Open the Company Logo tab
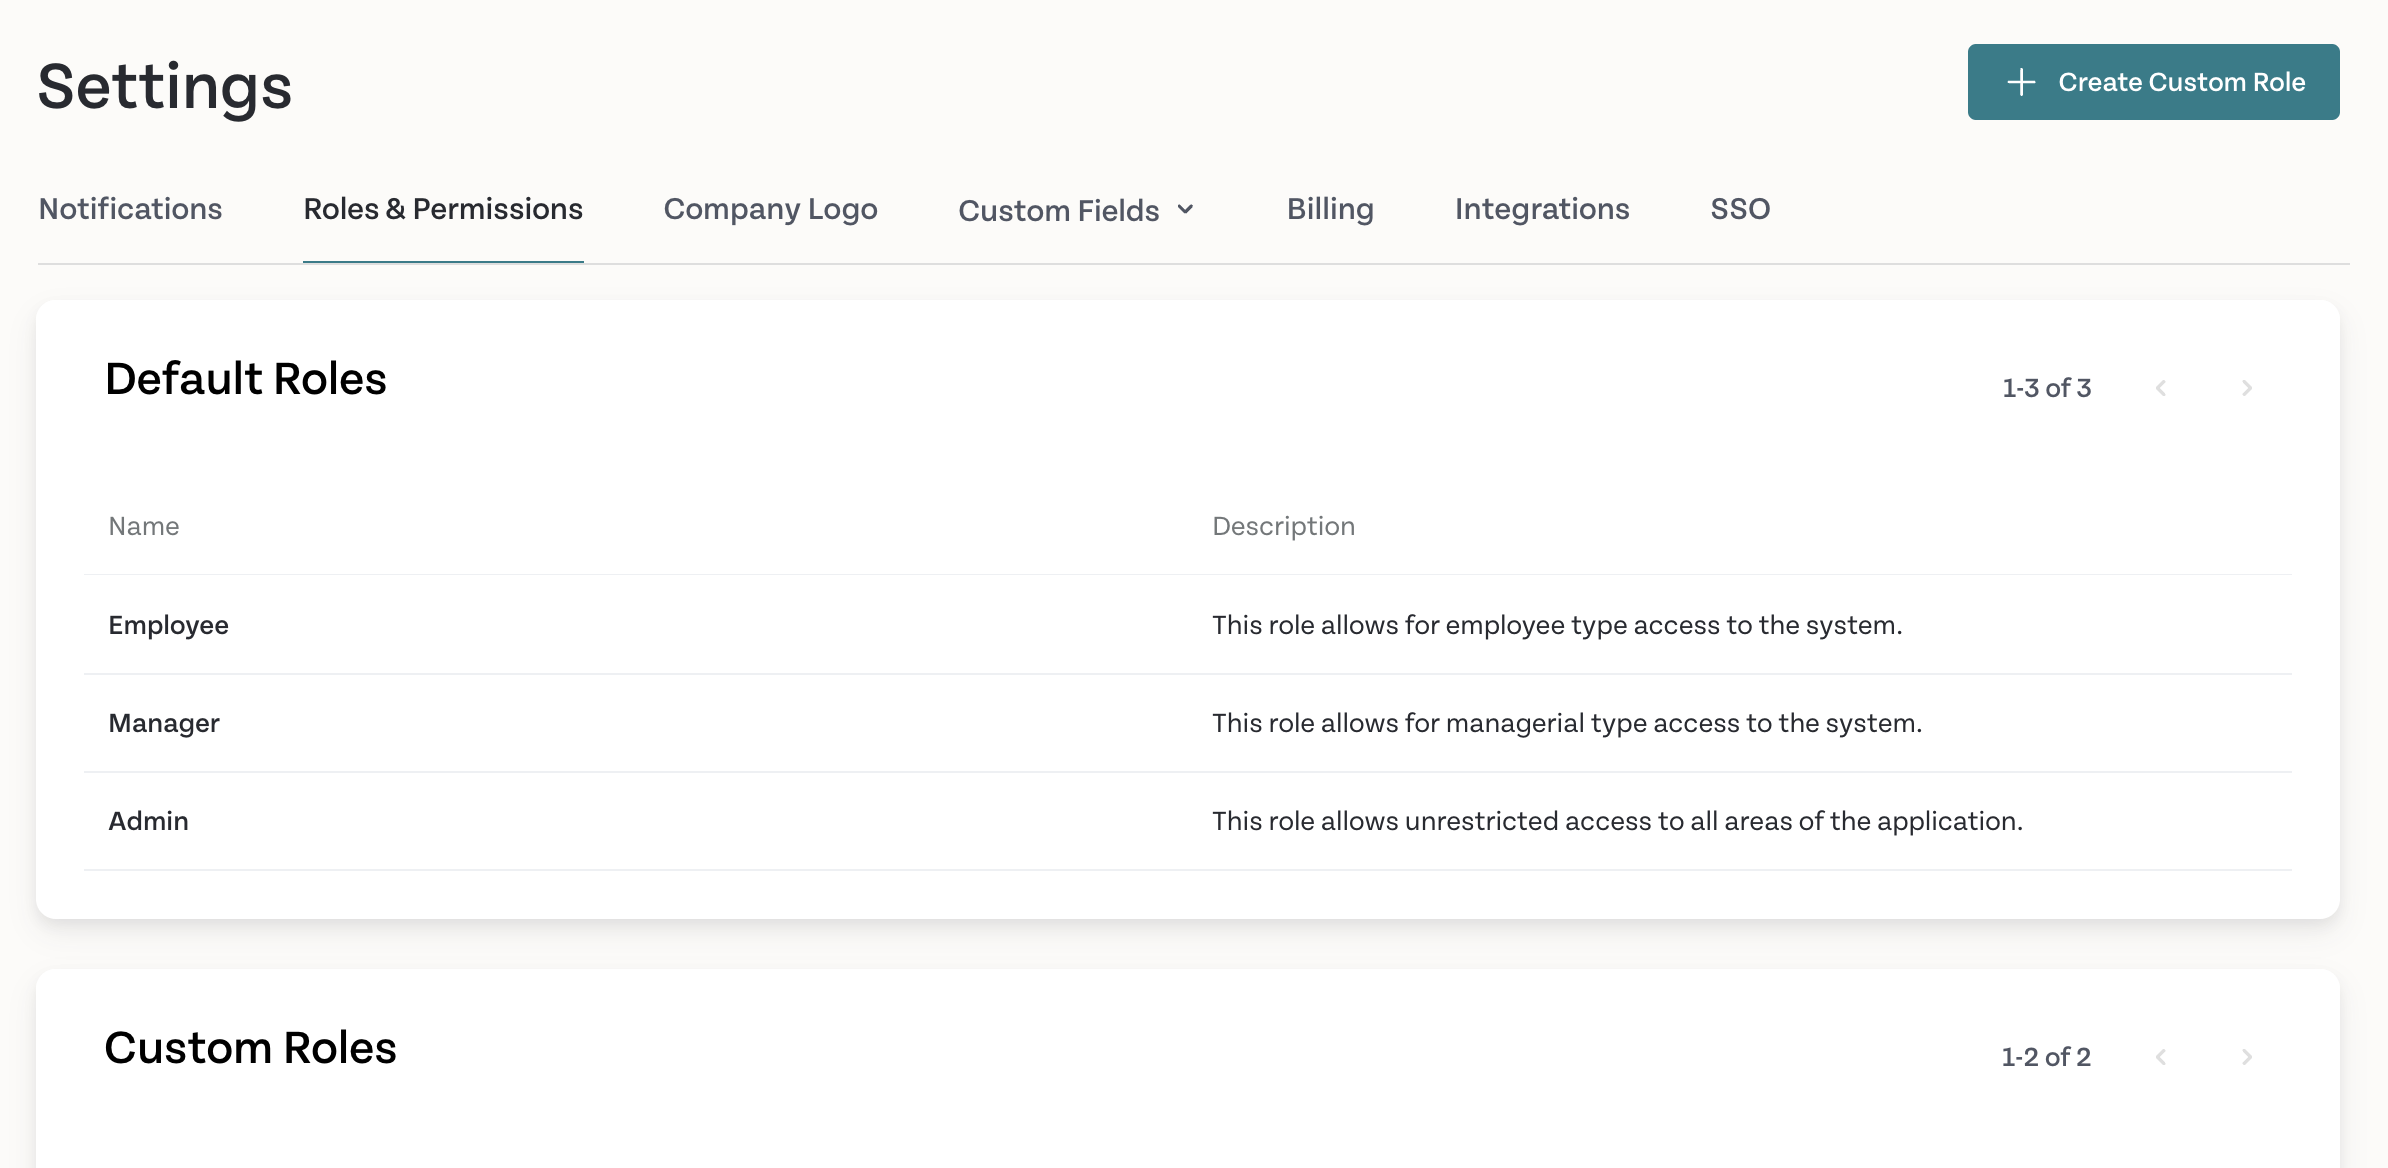Image resolution: width=2388 pixels, height=1168 pixels. point(771,209)
